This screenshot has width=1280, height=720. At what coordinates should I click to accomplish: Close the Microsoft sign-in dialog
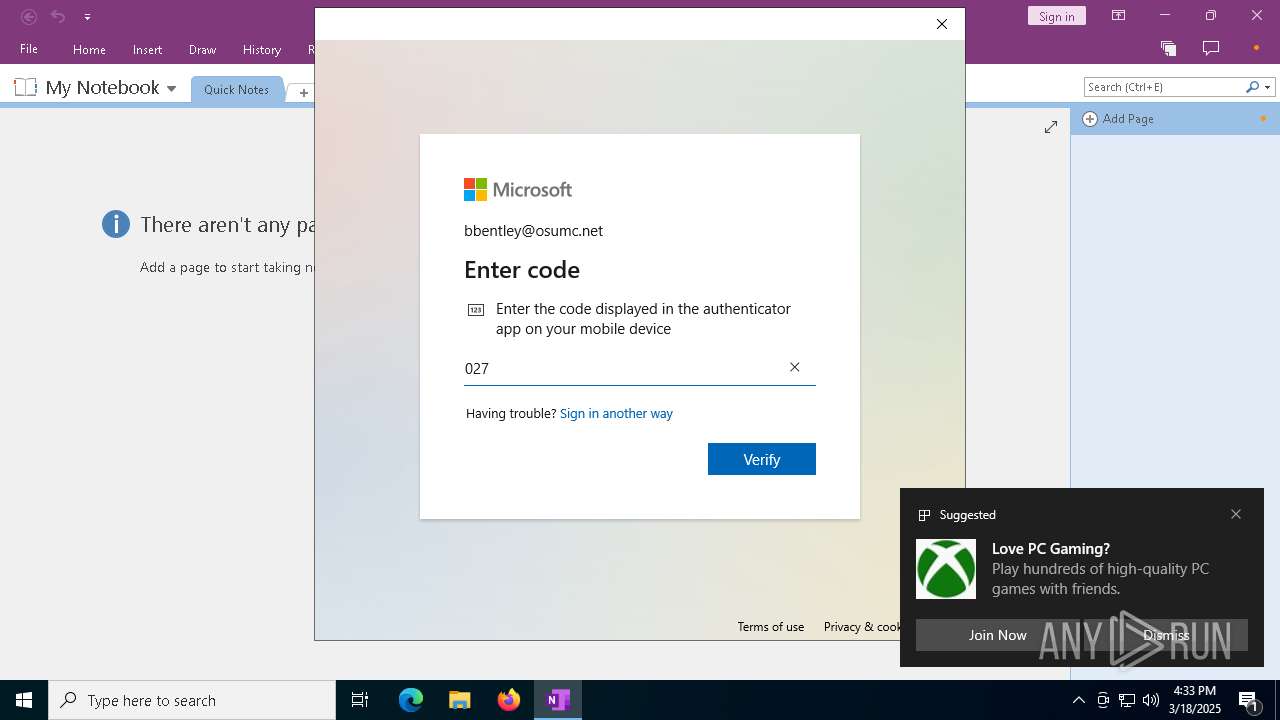click(x=941, y=24)
